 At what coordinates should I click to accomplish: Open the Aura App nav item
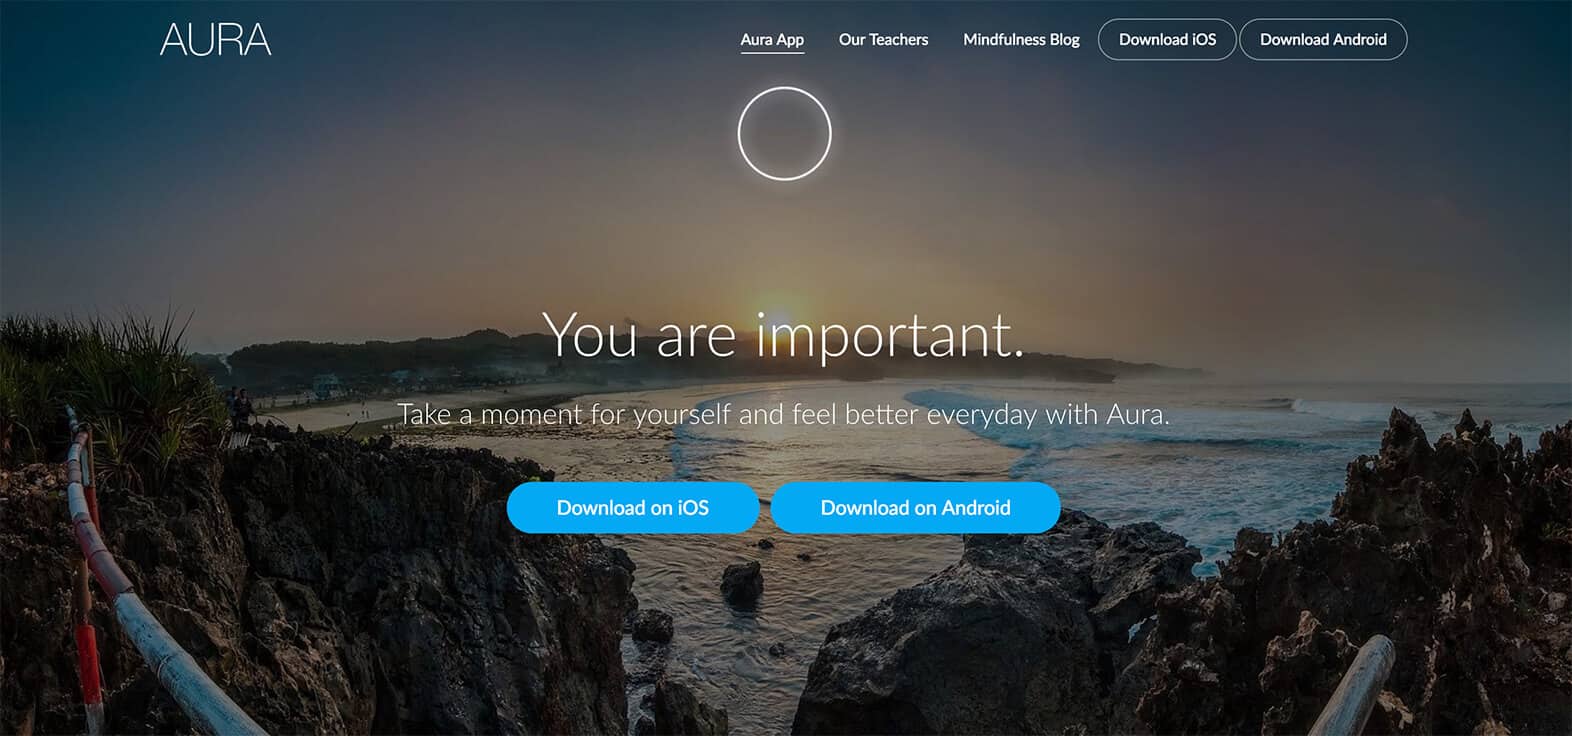click(x=772, y=40)
